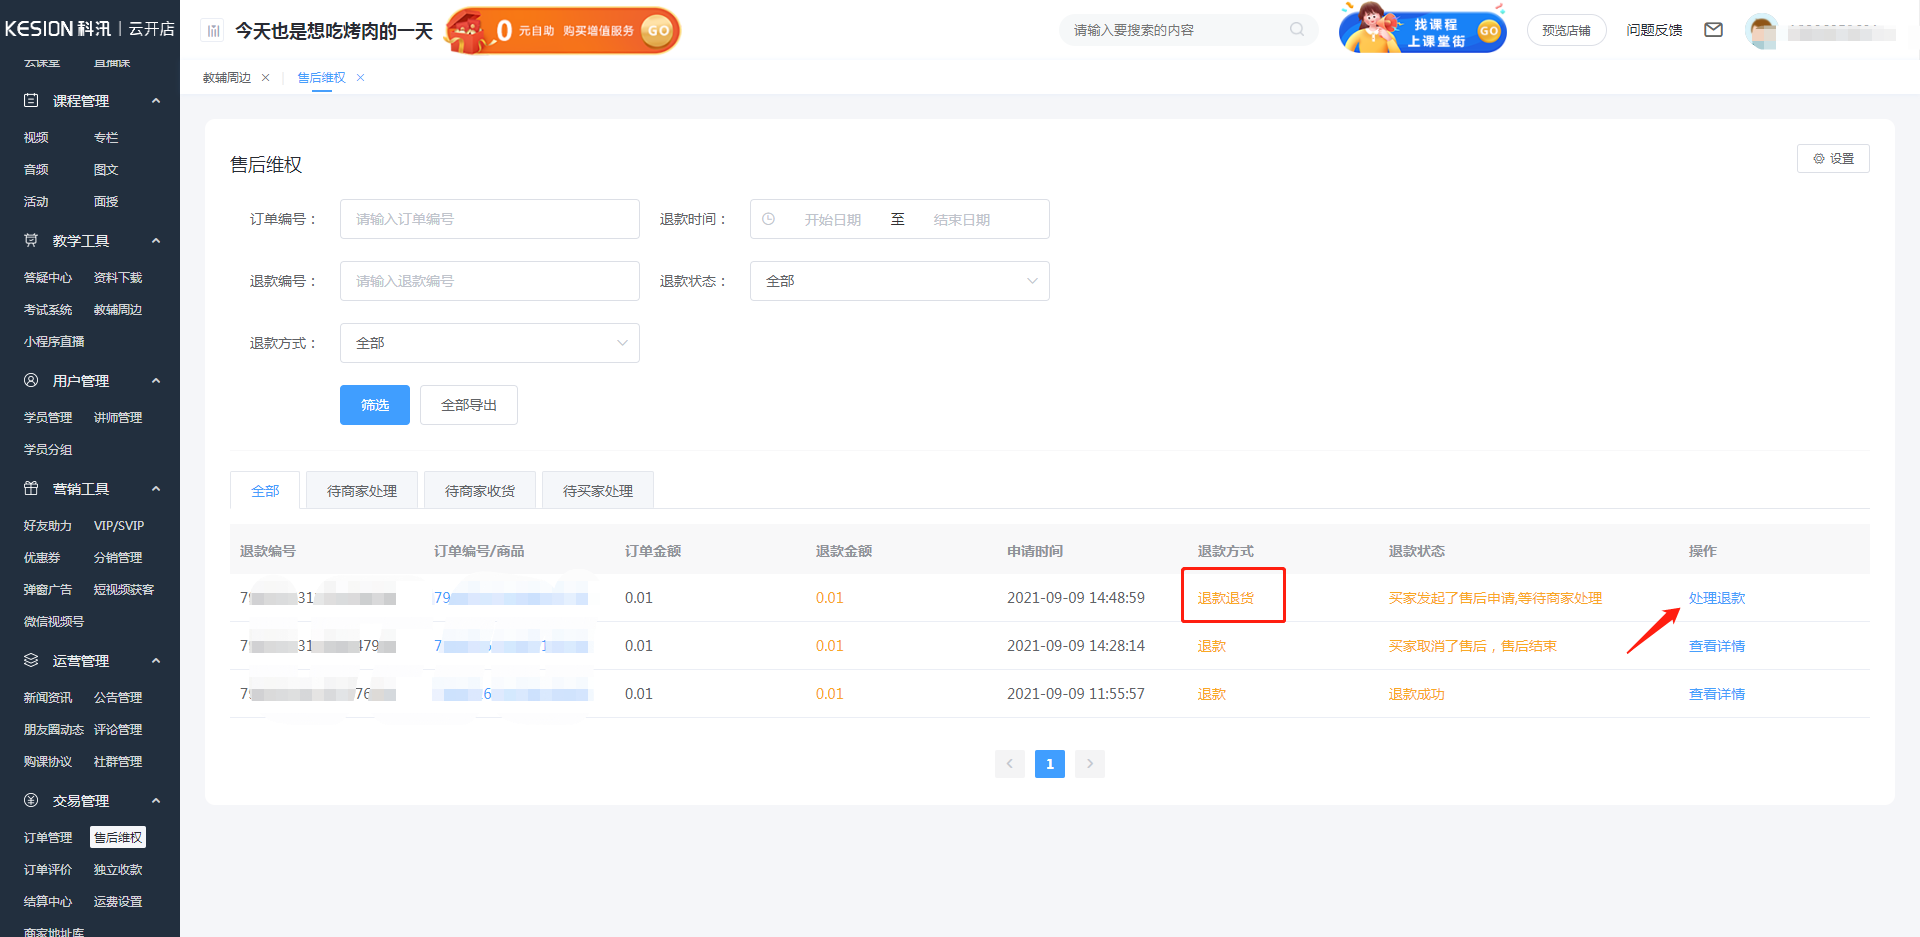Click the GO icon on the 0元自助 banner
This screenshot has height=937, width=1920.
[x=658, y=31]
